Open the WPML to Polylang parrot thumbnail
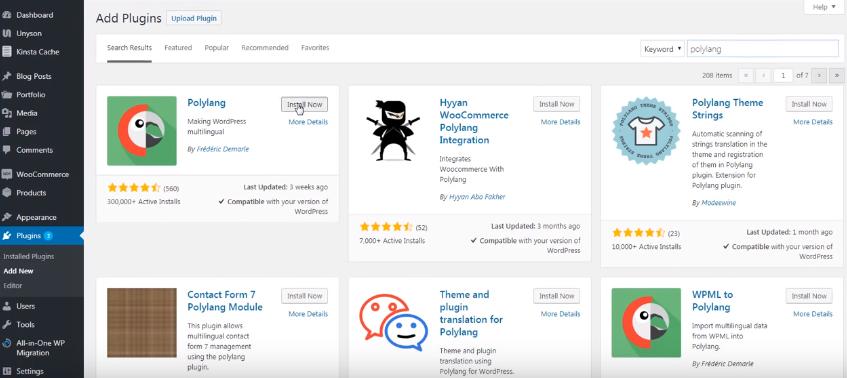The width and height of the screenshot is (847, 378). (646, 322)
